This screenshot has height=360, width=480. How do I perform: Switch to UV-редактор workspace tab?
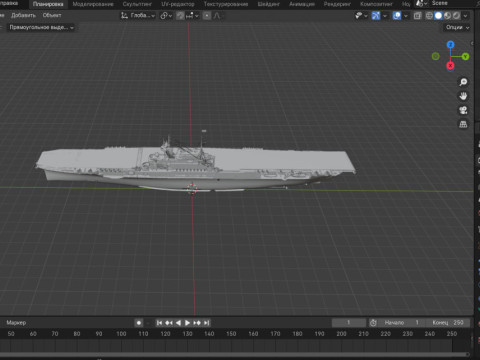click(178, 4)
